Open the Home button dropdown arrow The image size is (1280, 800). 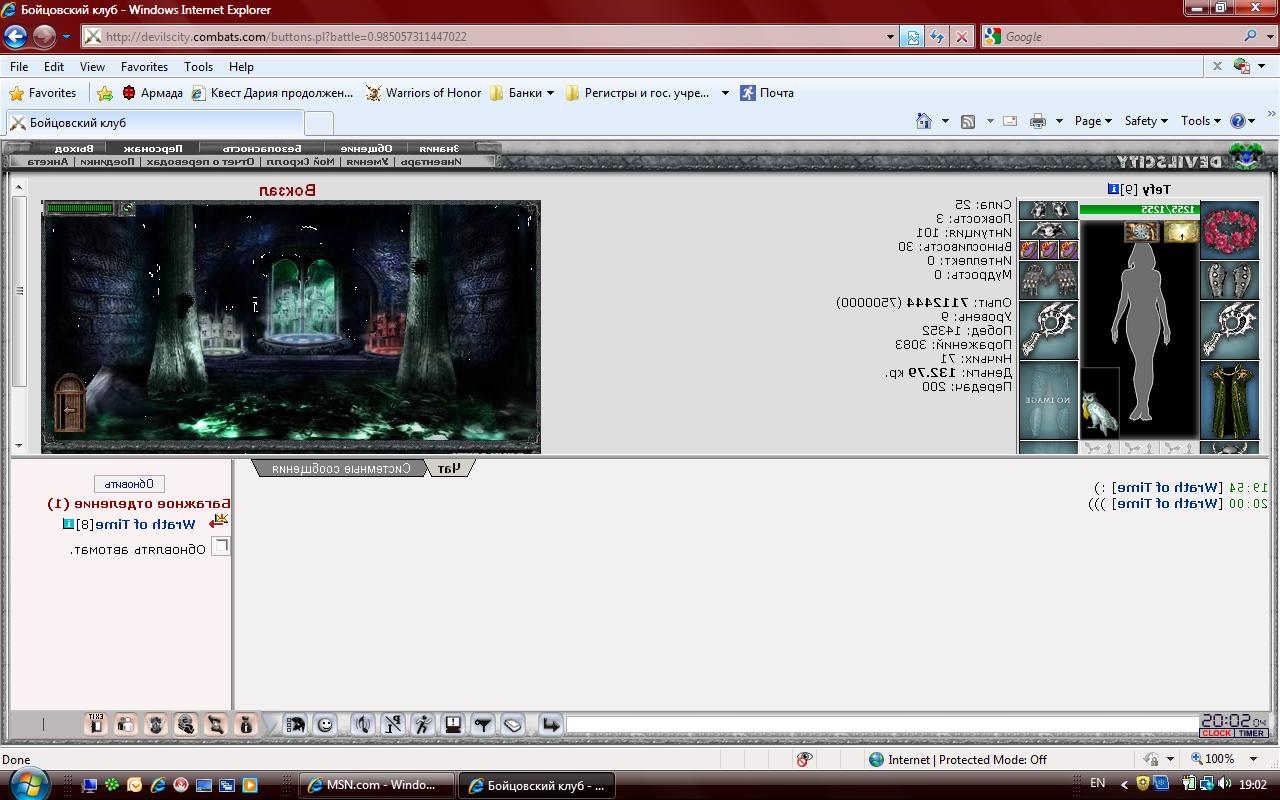click(x=945, y=121)
